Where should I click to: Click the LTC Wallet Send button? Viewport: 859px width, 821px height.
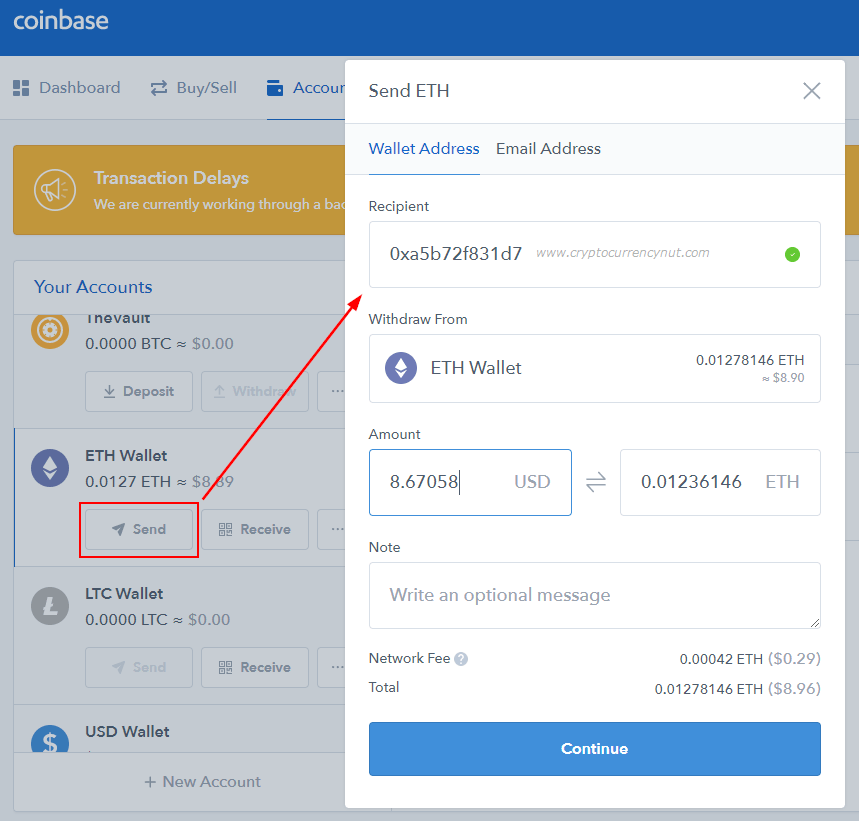coord(139,667)
